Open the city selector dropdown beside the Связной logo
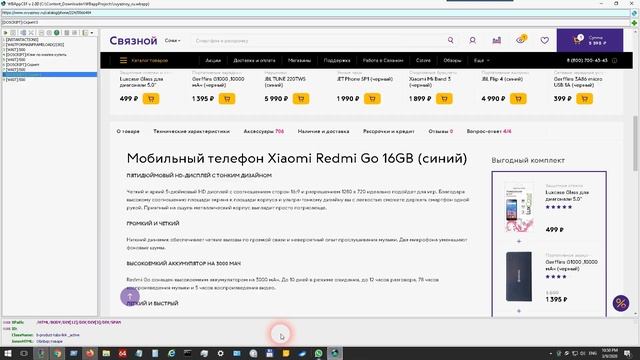640x360 pixels. coord(173,40)
